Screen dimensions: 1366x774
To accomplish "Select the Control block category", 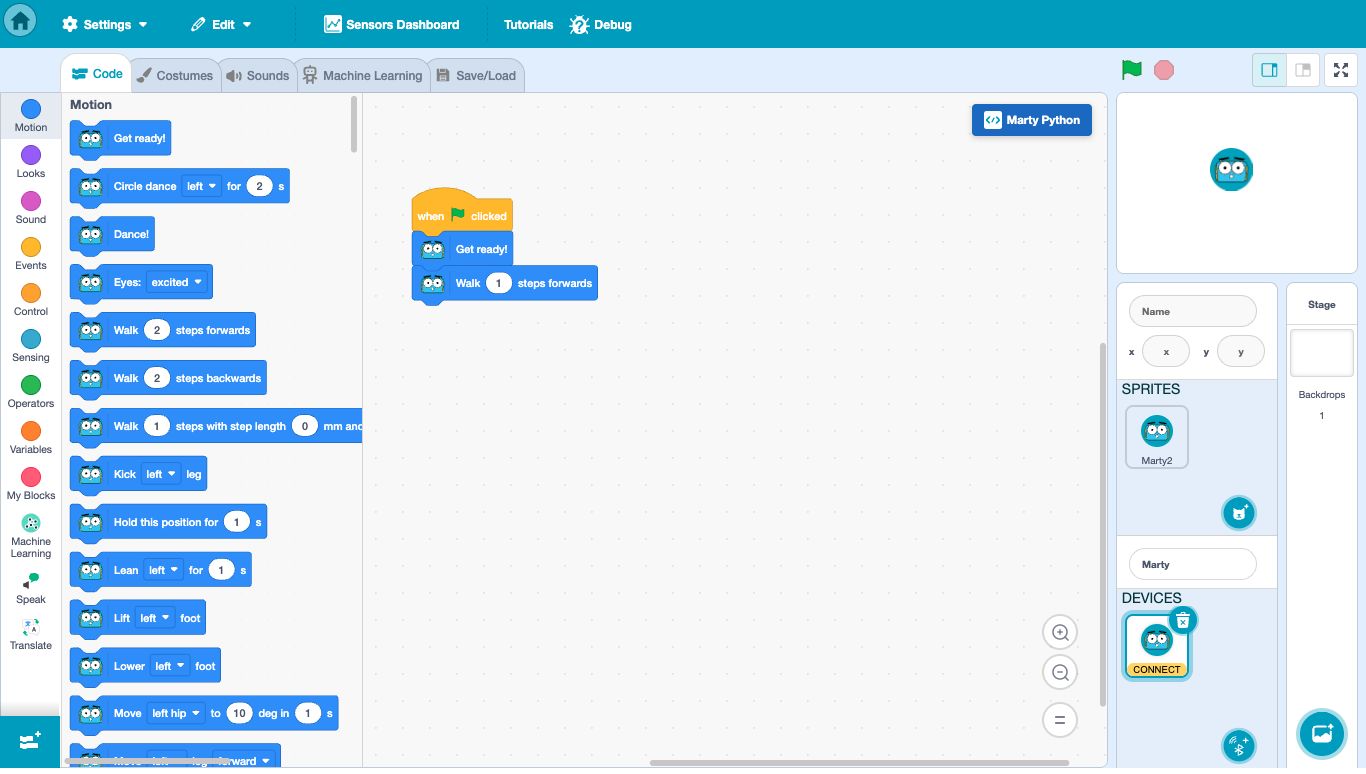I will click(x=31, y=299).
